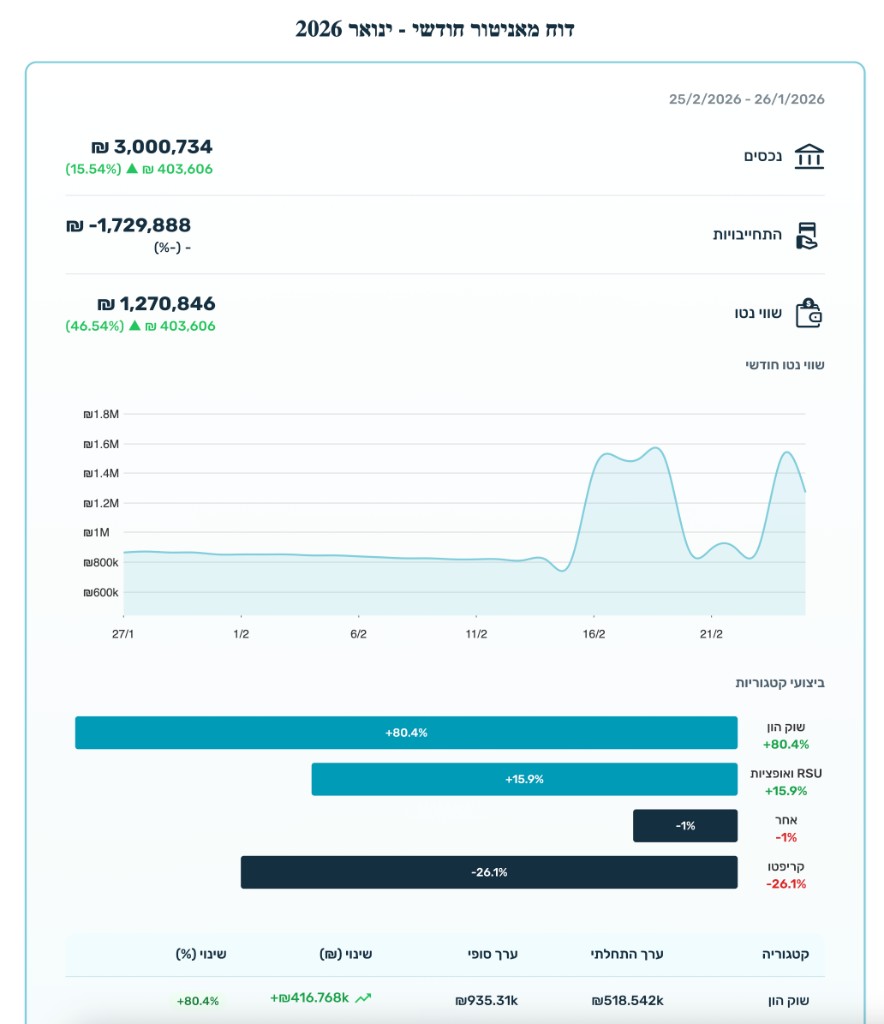Select the +80.4% שוק הון performance bar
884x1024 pixels.
tap(406, 733)
